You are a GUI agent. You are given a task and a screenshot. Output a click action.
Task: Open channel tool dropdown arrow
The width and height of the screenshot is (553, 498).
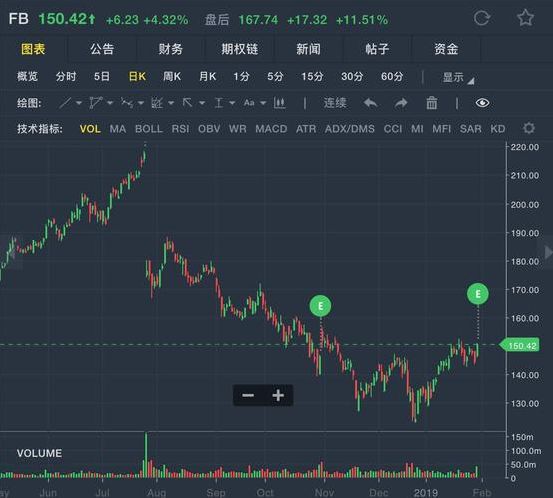(x=110, y=103)
